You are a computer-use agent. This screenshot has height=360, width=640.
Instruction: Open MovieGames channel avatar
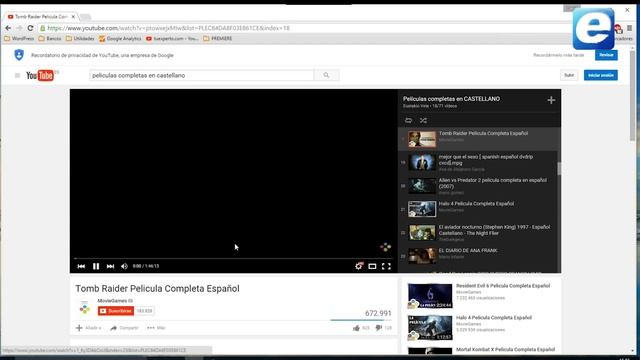point(84,307)
